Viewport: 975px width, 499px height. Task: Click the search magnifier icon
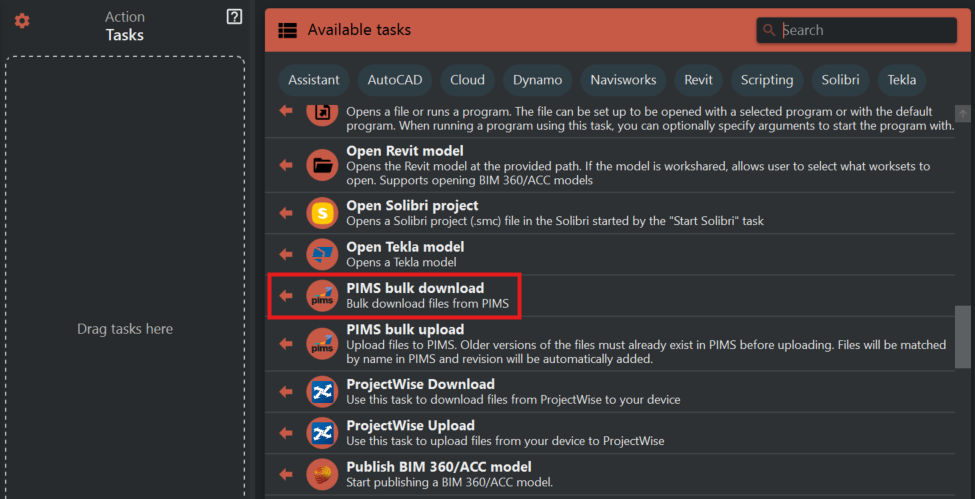[769, 30]
